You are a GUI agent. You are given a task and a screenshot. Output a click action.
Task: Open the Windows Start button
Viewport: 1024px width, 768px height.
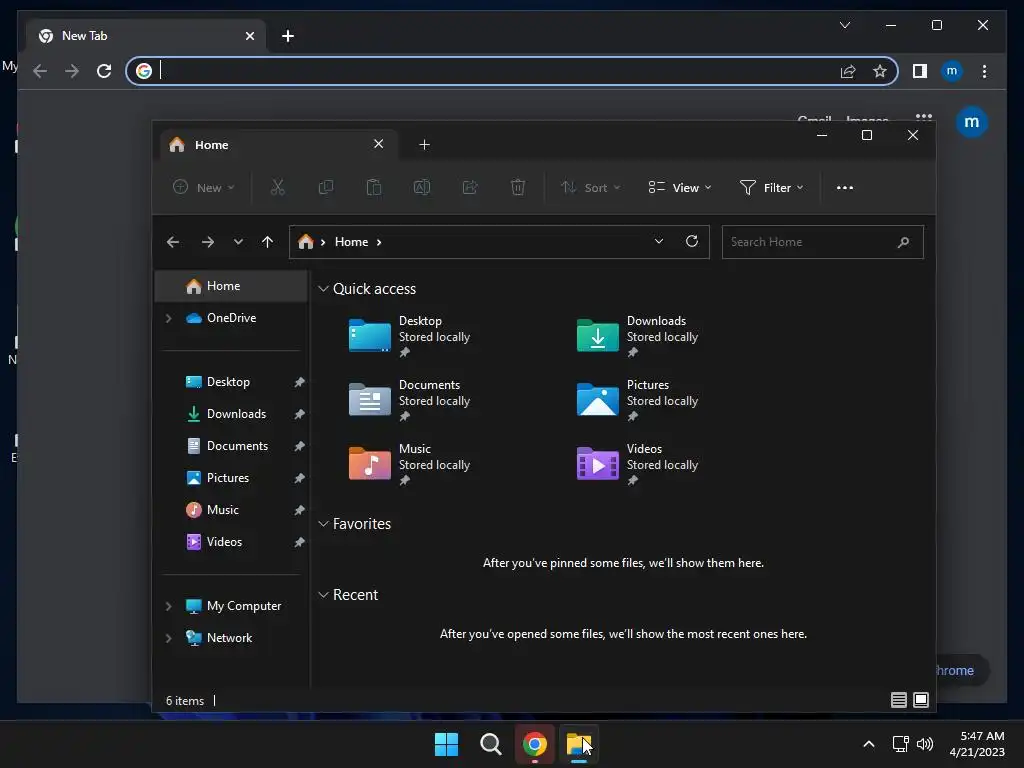[447, 744]
